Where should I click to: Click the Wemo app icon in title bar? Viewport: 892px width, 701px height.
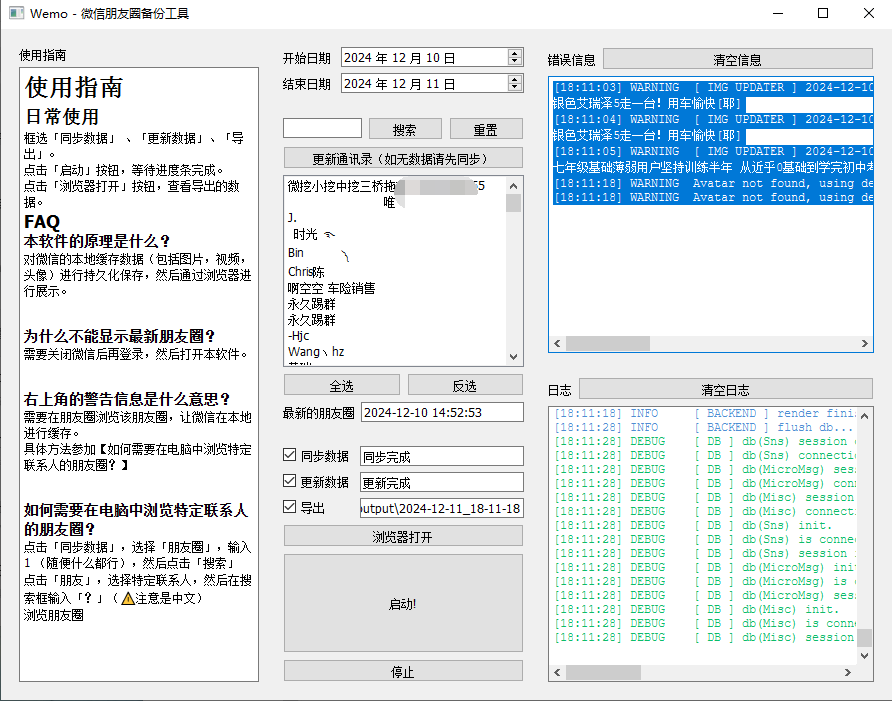click(x=16, y=14)
